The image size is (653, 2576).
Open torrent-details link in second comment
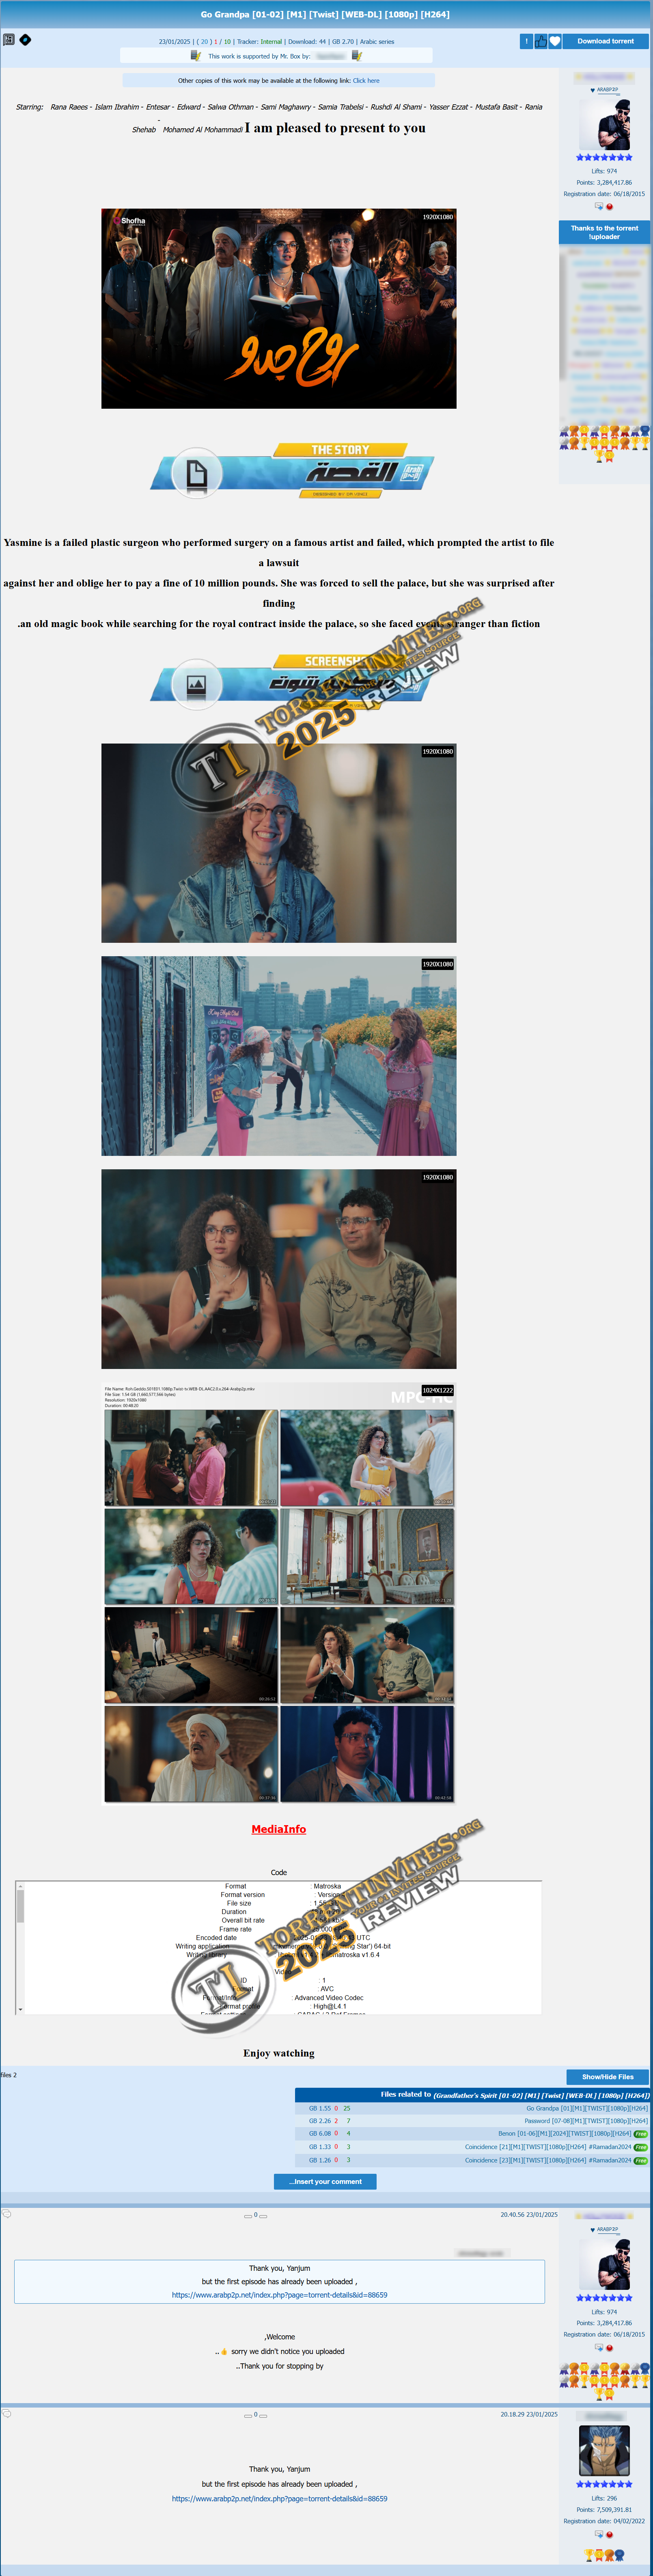pyautogui.click(x=279, y=2498)
